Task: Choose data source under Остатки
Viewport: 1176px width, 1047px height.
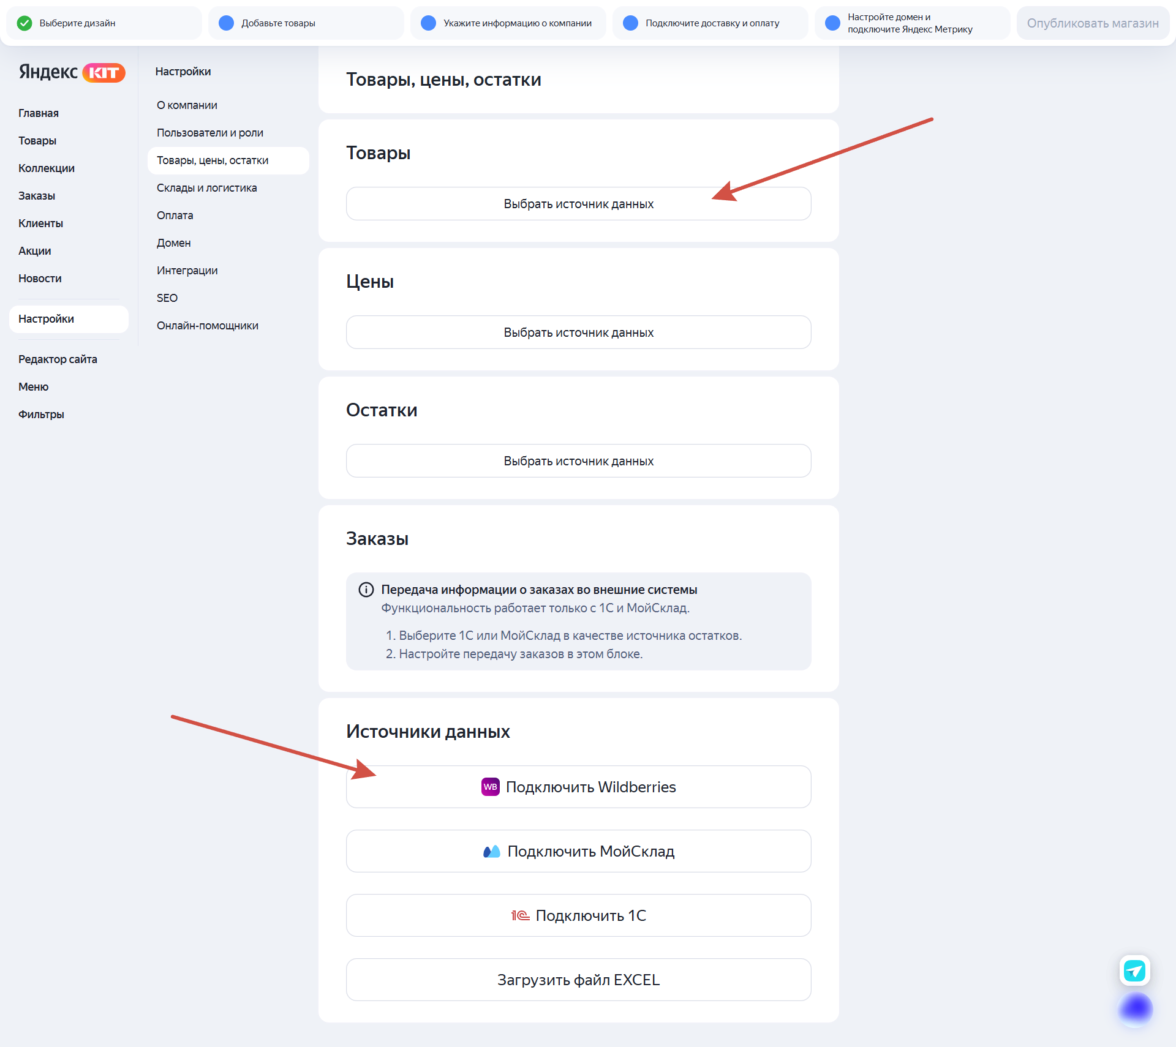Action: point(578,461)
